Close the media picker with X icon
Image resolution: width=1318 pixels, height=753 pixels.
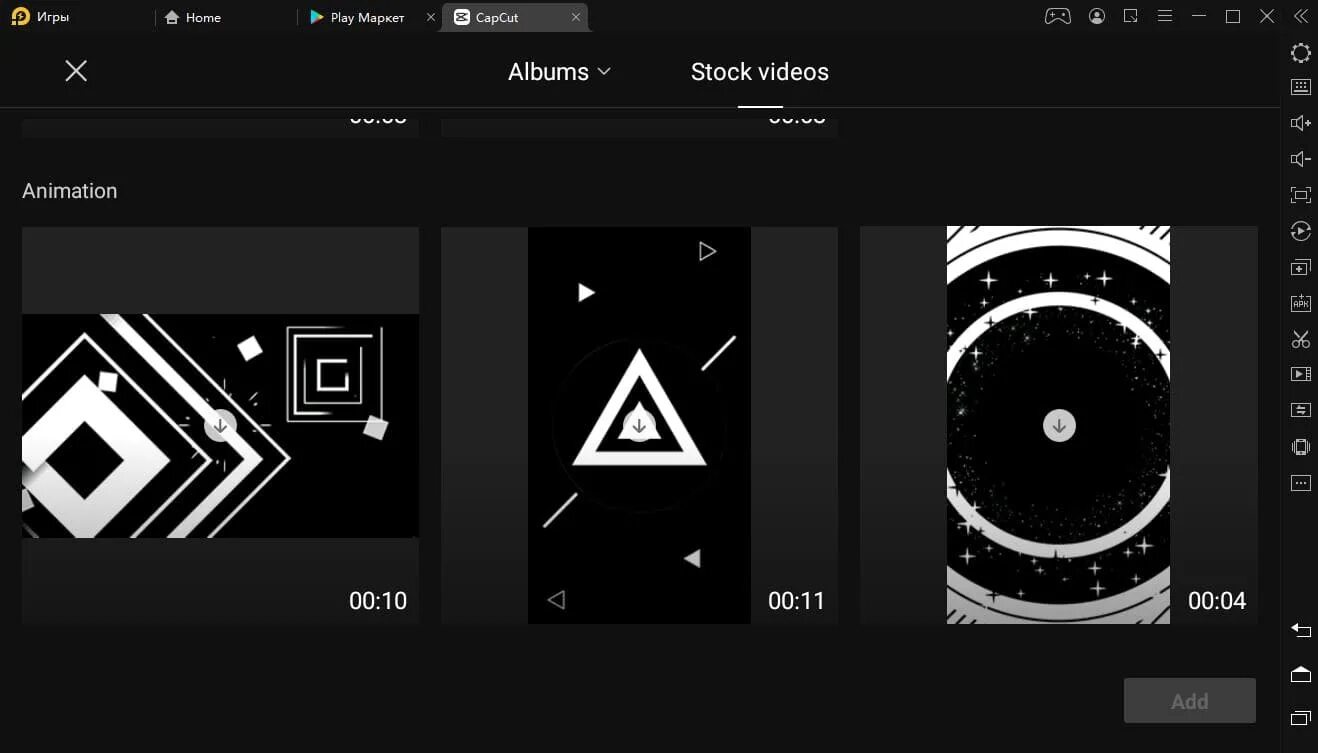(76, 70)
